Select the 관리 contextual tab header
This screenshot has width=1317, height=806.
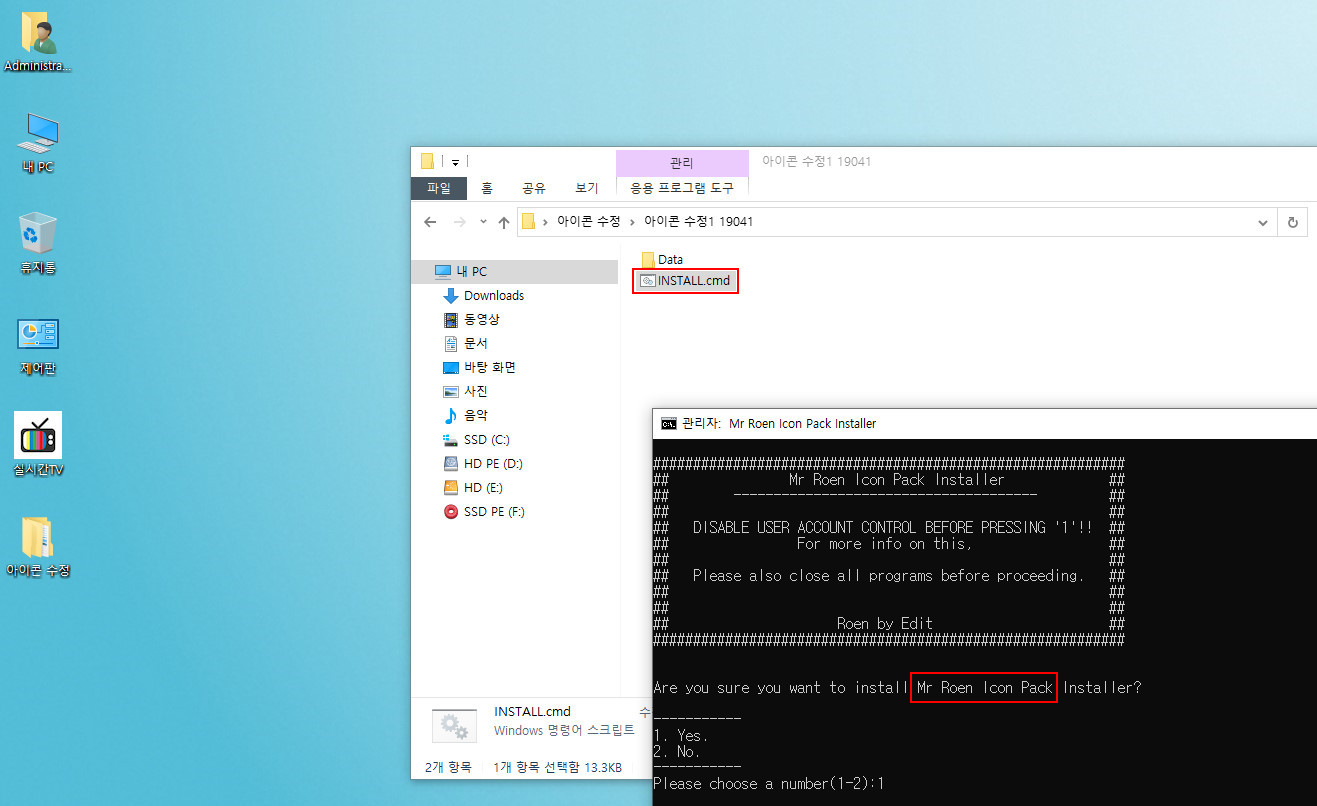pos(682,163)
